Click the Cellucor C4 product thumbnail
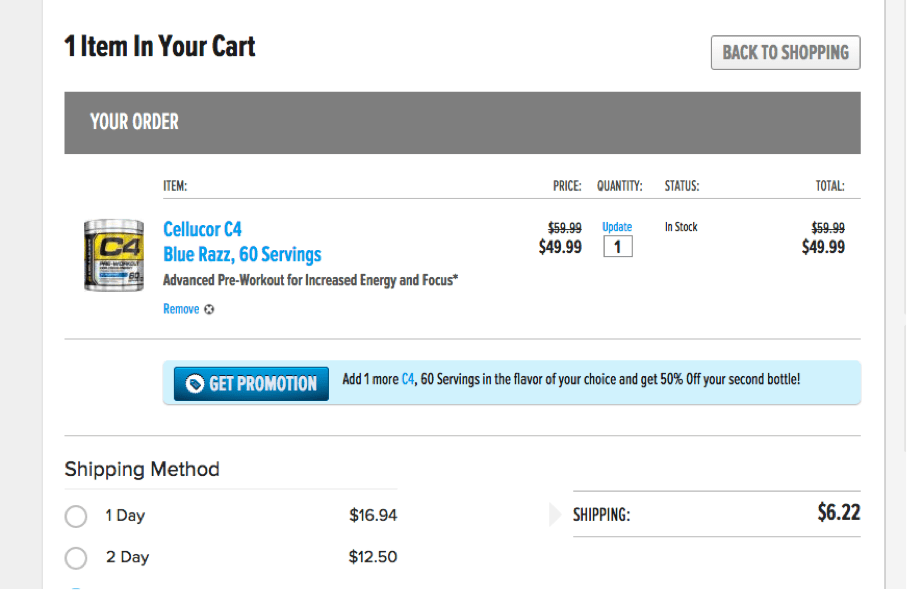This screenshot has width=907, height=590. point(114,255)
